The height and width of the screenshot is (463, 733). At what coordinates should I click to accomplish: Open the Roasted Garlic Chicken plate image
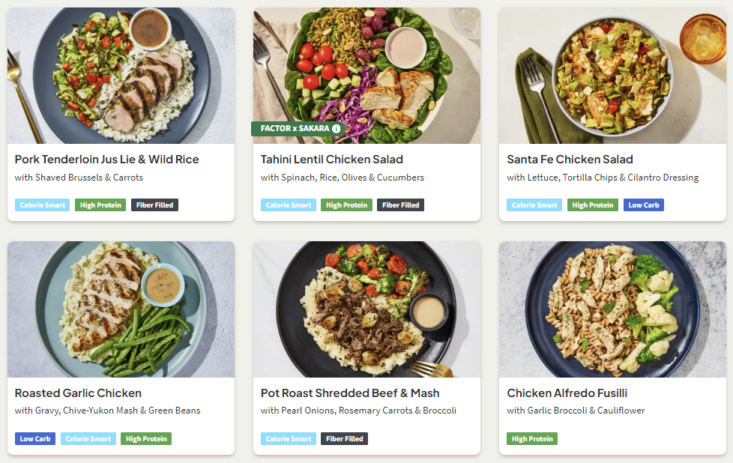click(121, 308)
